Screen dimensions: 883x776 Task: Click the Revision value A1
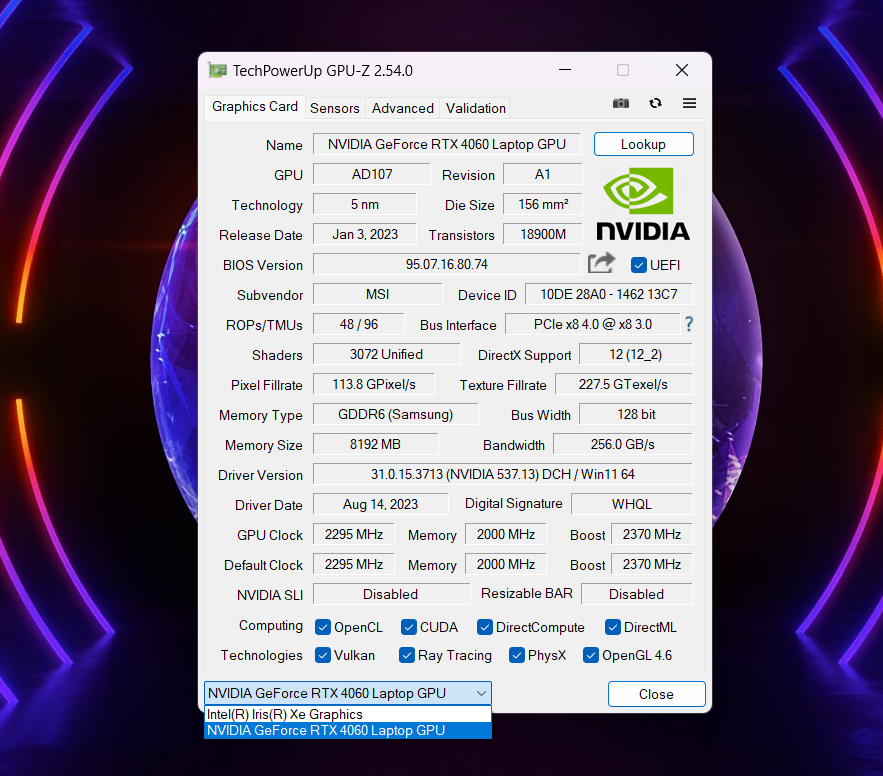(x=542, y=174)
